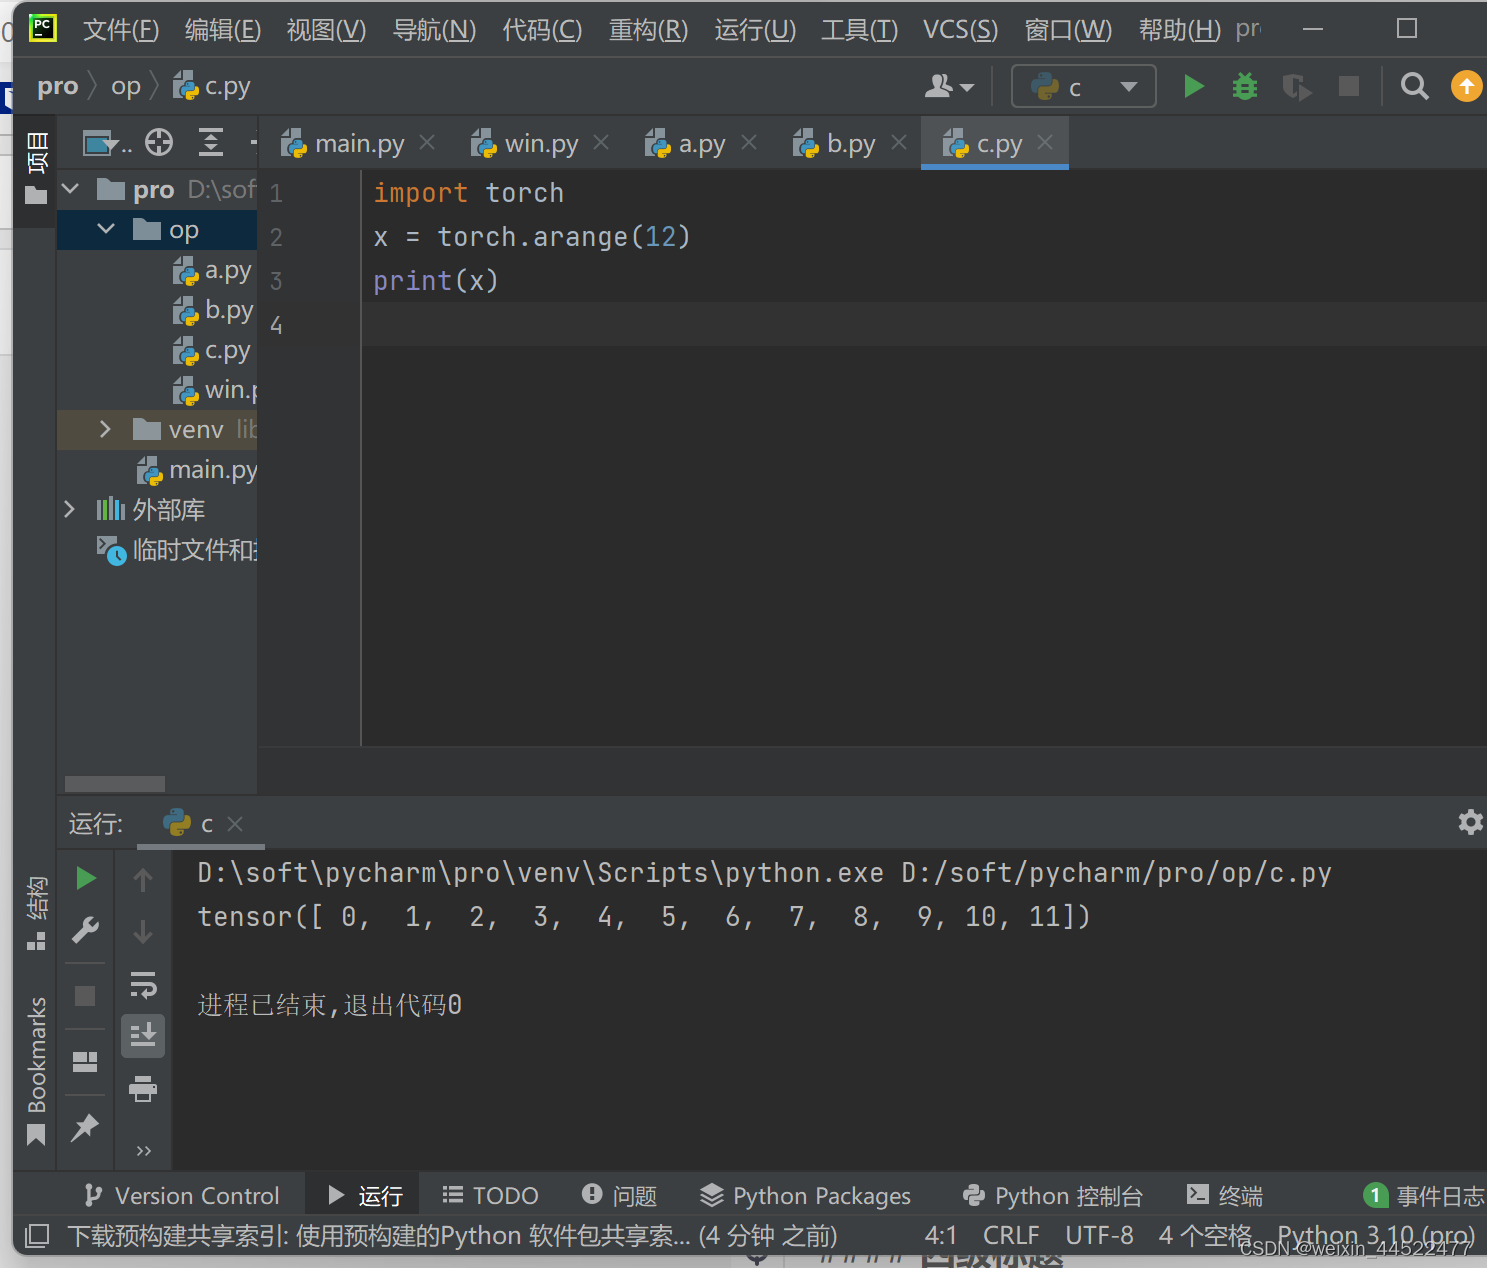Open Python 控制台 tool window
The width and height of the screenshot is (1487, 1268).
tap(1052, 1195)
